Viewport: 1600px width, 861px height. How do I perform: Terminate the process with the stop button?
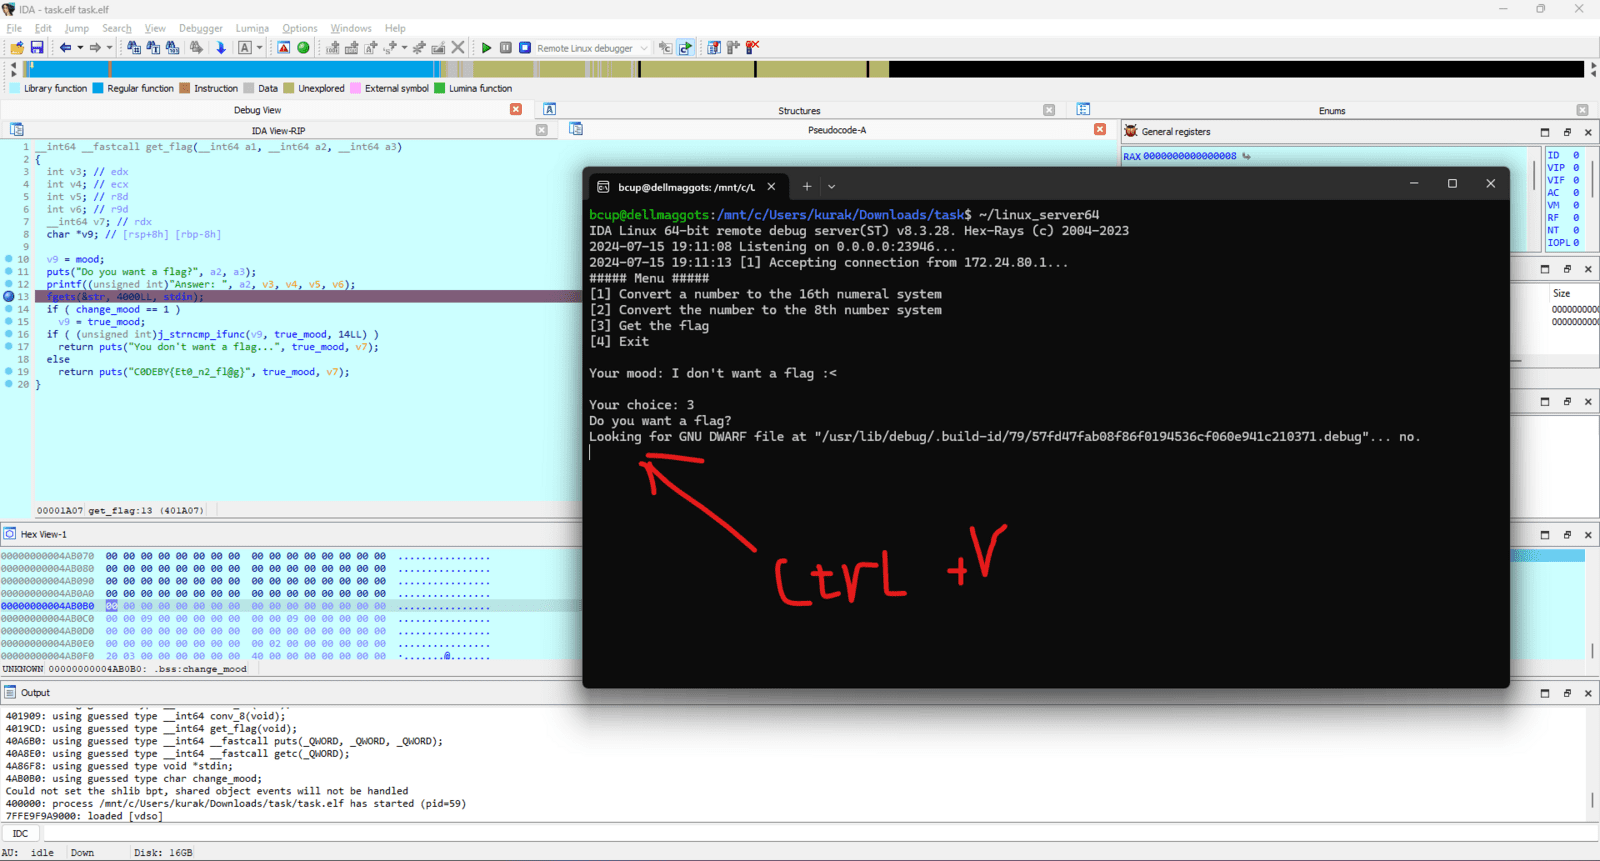tap(525, 47)
